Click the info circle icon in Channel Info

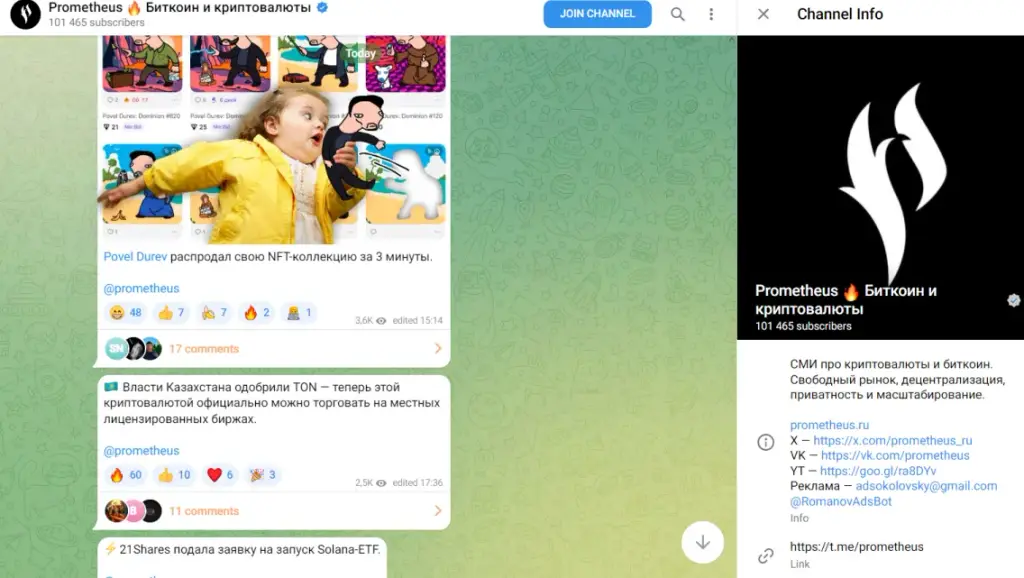pyautogui.click(x=765, y=442)
